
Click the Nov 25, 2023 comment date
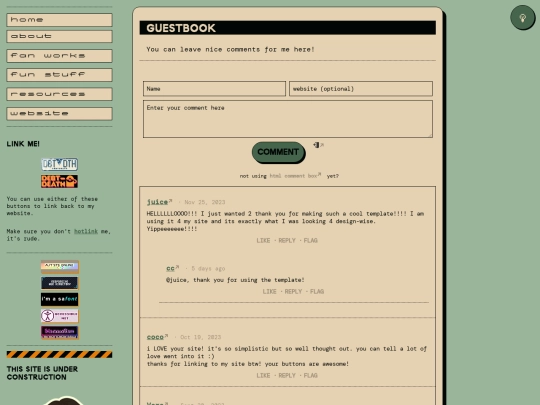[205, 202]
